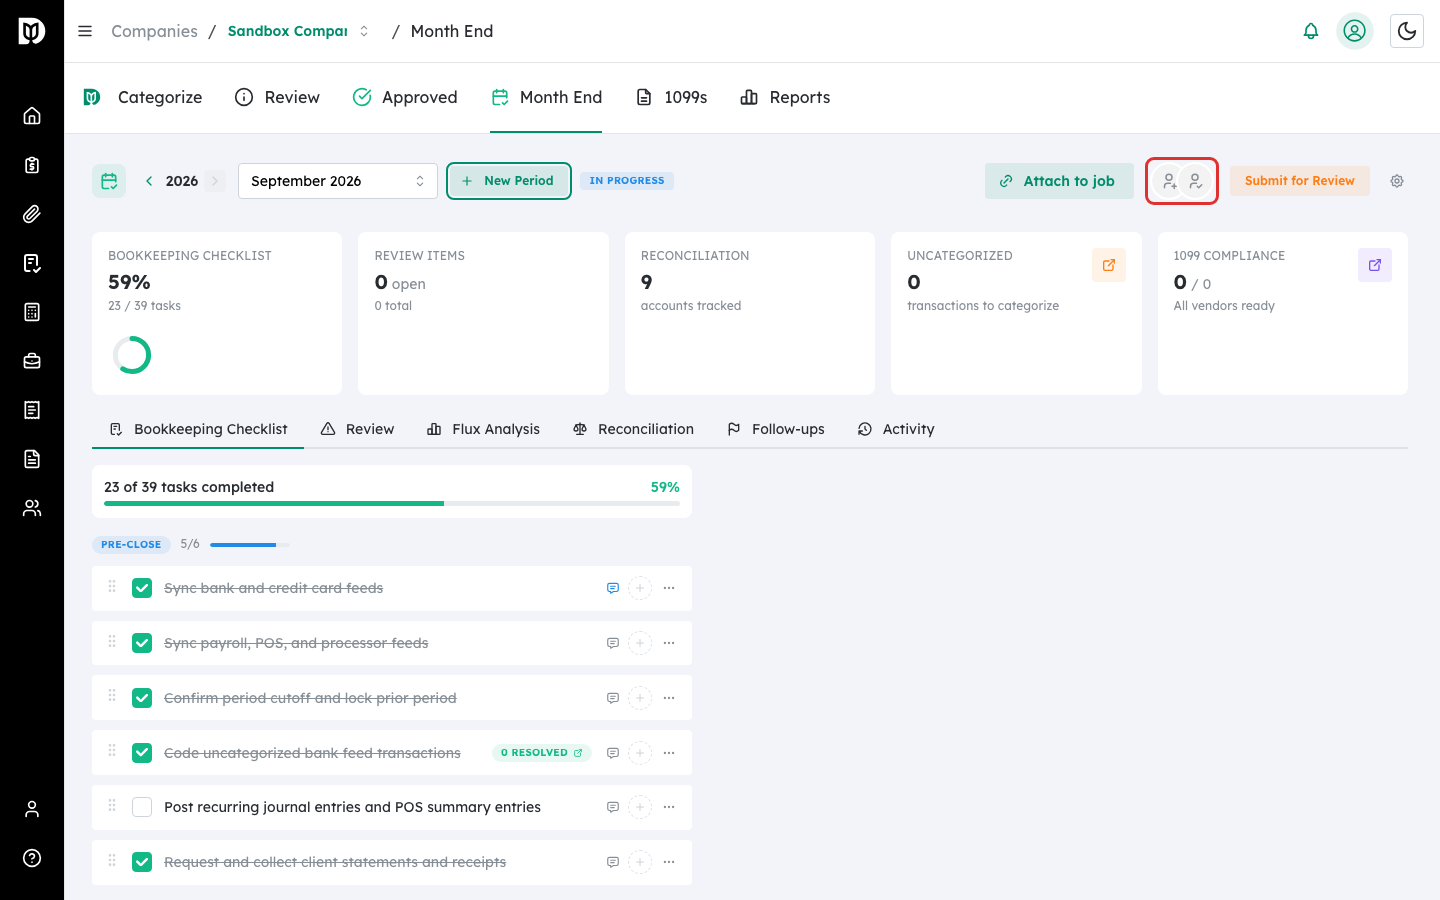This screenshot has height=900, width=1440.
Task: Open more options for Confirm period cutoff task
Action: point(669,698)
